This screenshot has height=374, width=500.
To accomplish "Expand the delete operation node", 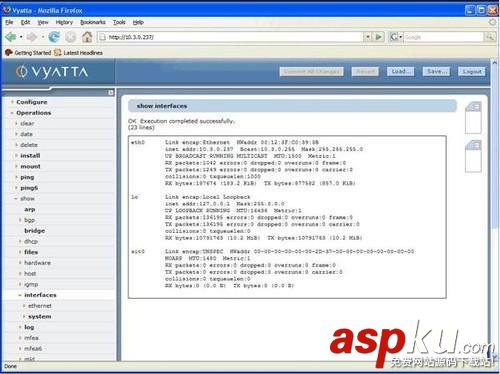I will coord(16,145).
